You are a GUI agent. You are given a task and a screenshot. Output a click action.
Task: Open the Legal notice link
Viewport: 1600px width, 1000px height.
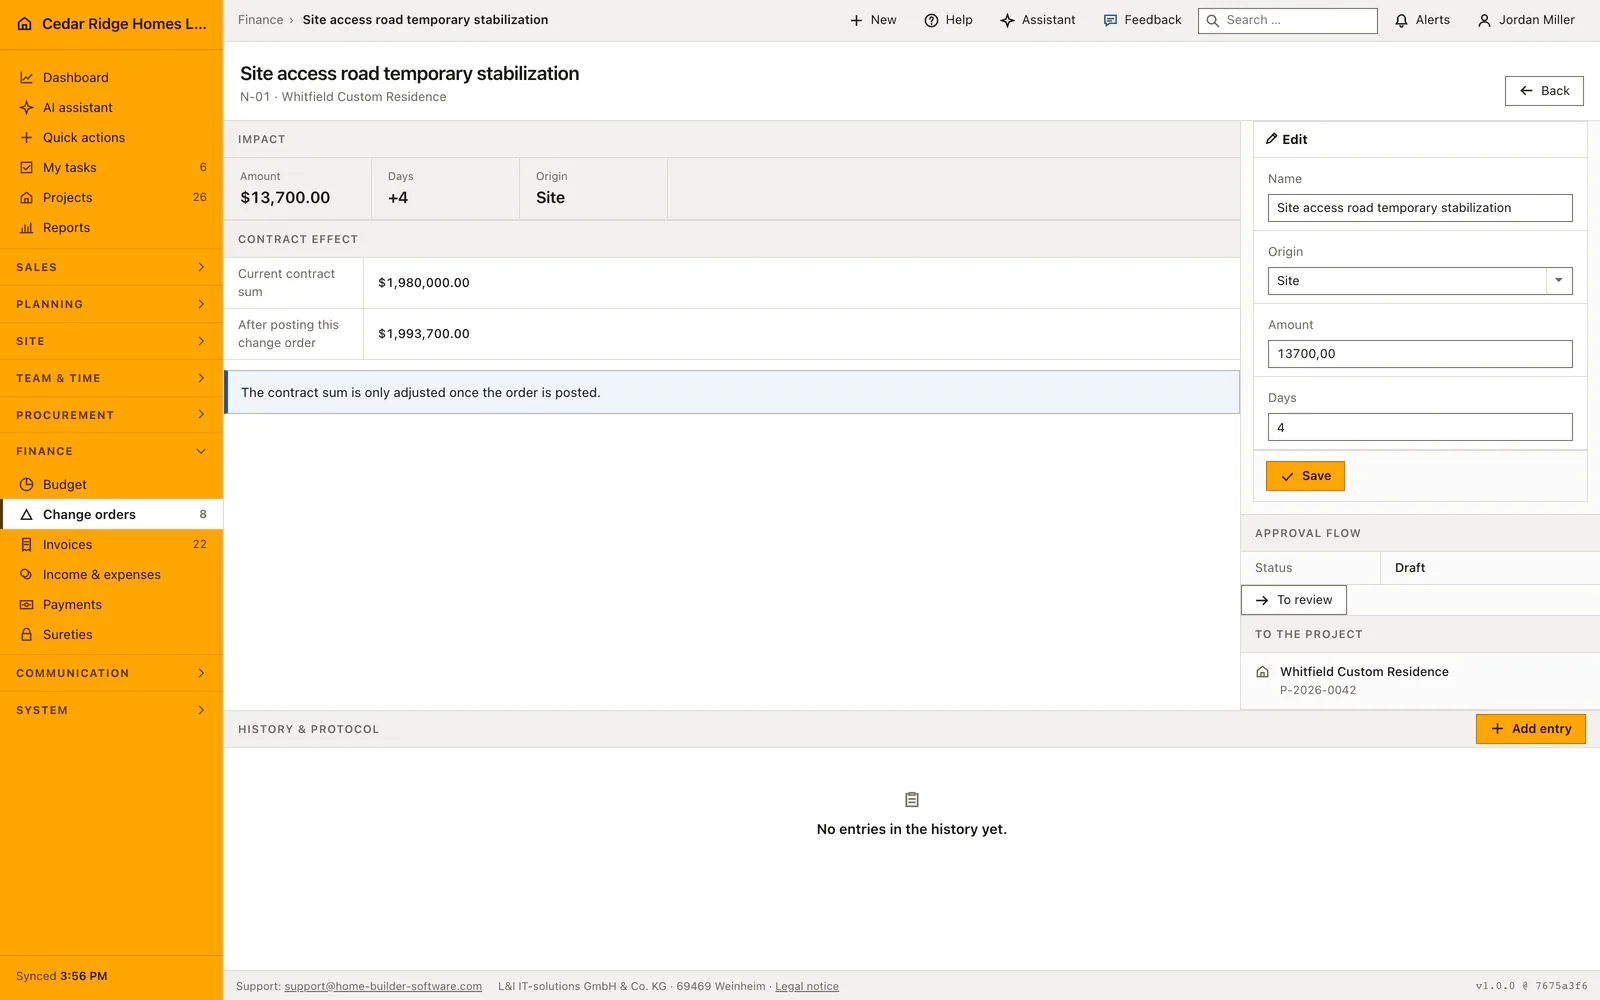(807, 986)
